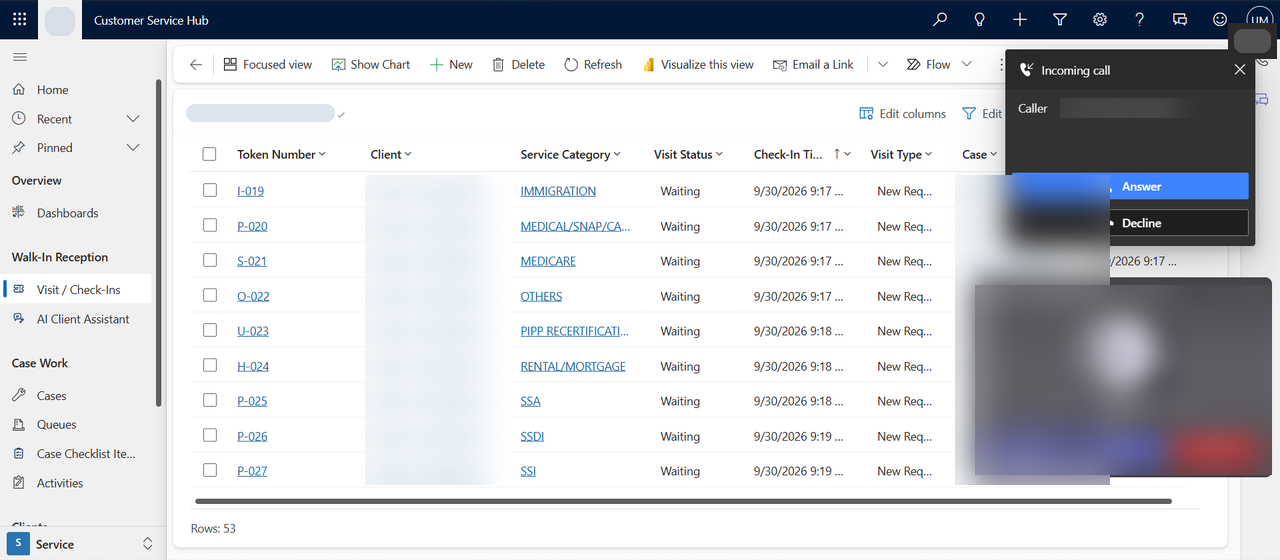Toggle the select all rows checkbox

(x=209, y=154)
